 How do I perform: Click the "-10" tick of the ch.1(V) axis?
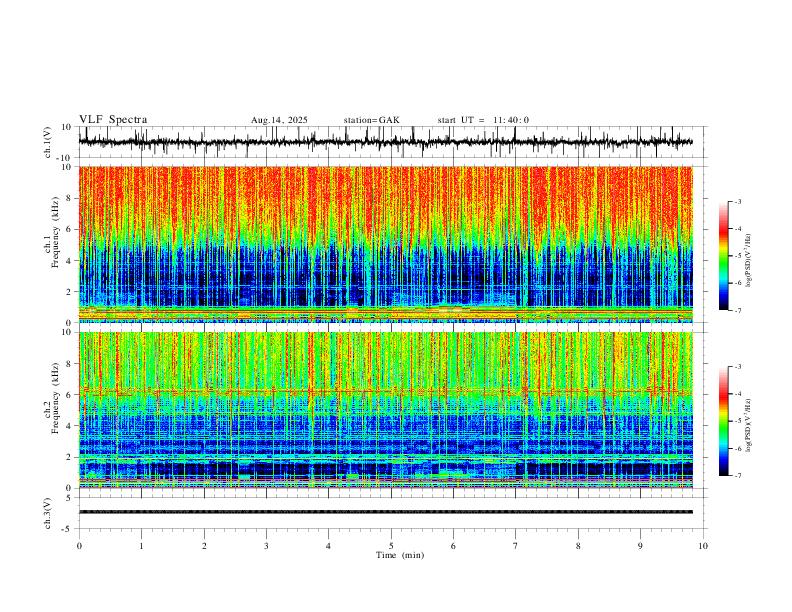65,158
